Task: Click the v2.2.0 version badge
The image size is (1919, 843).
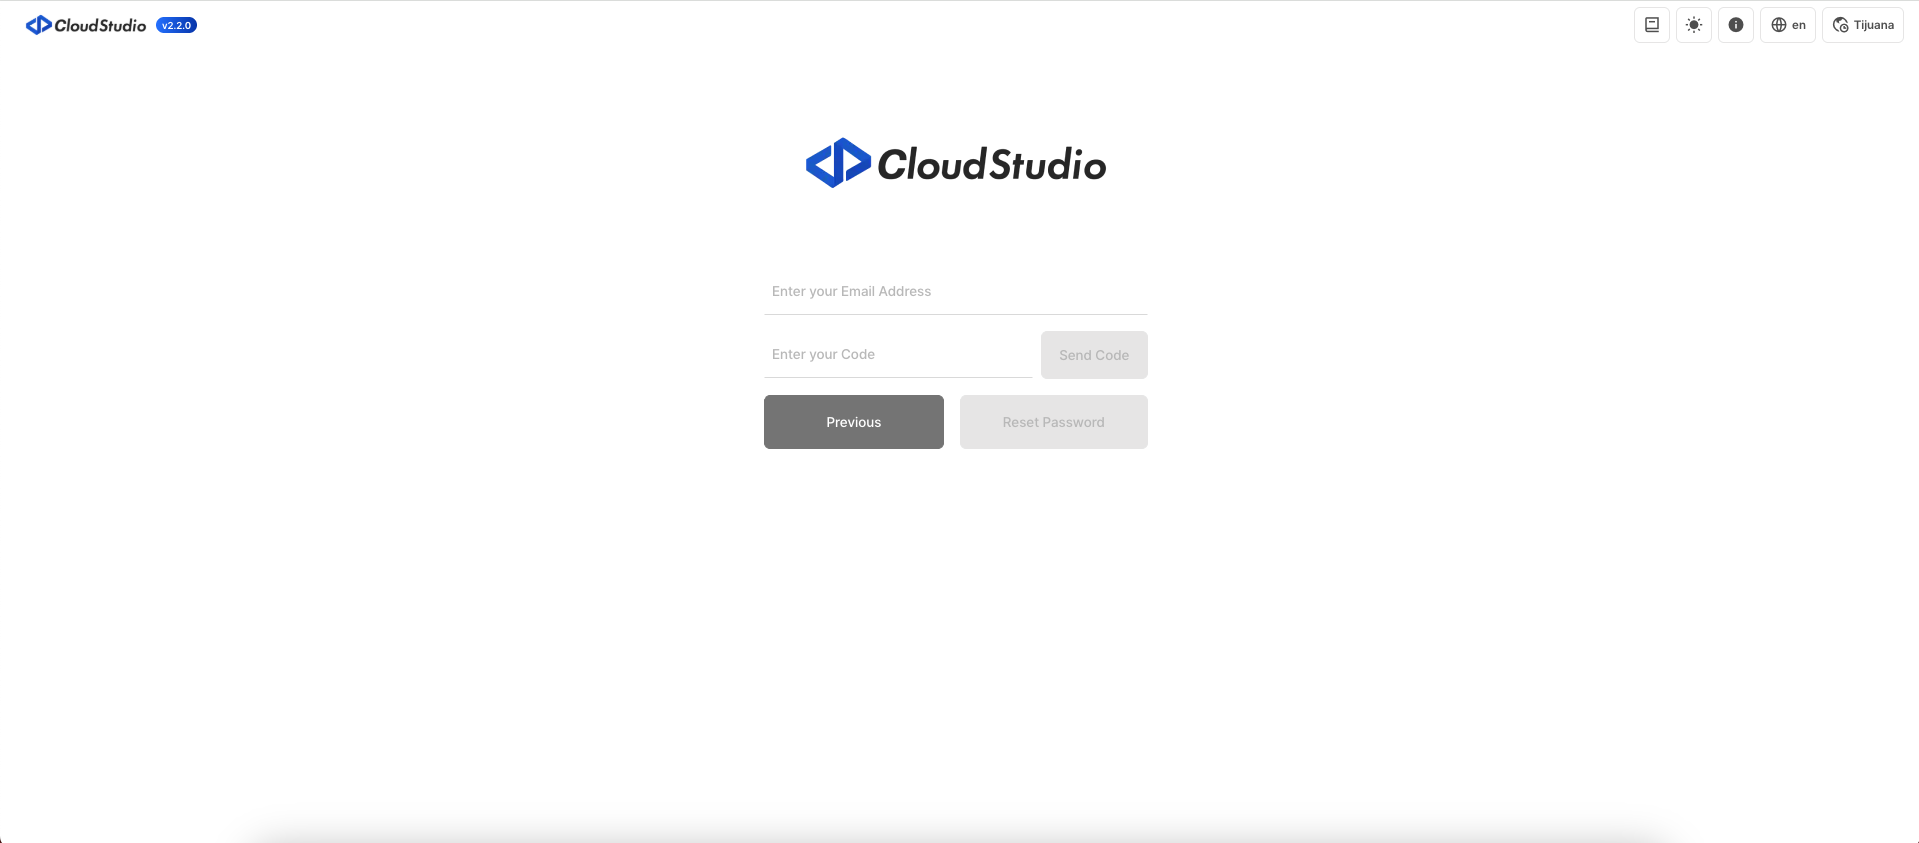Action: click(176, 25)
